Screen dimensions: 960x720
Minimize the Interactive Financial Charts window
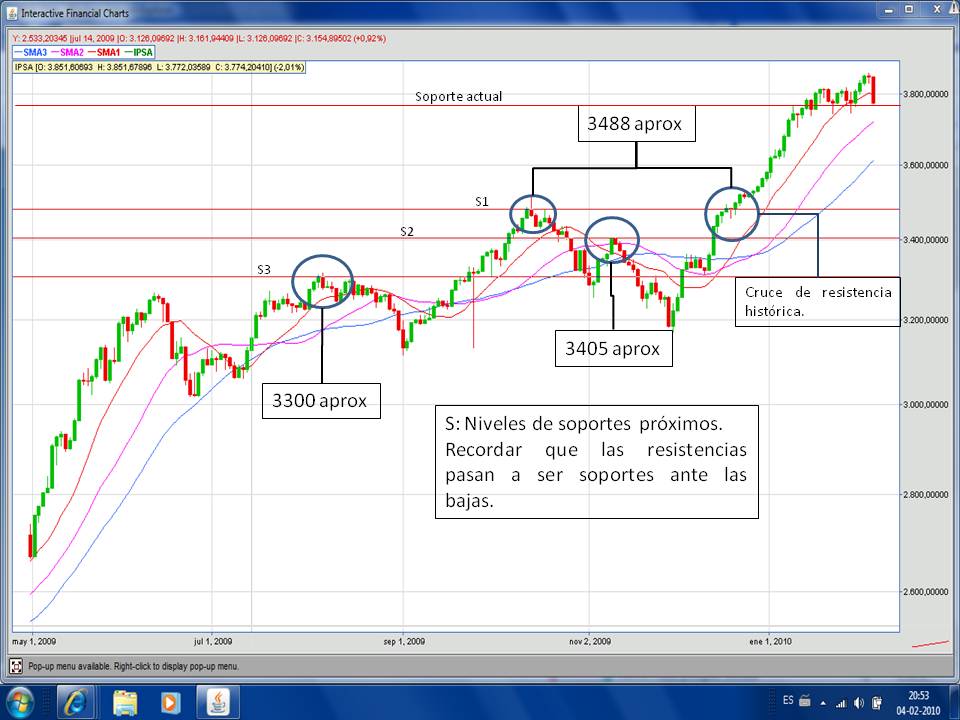click(x=890, y=10)
